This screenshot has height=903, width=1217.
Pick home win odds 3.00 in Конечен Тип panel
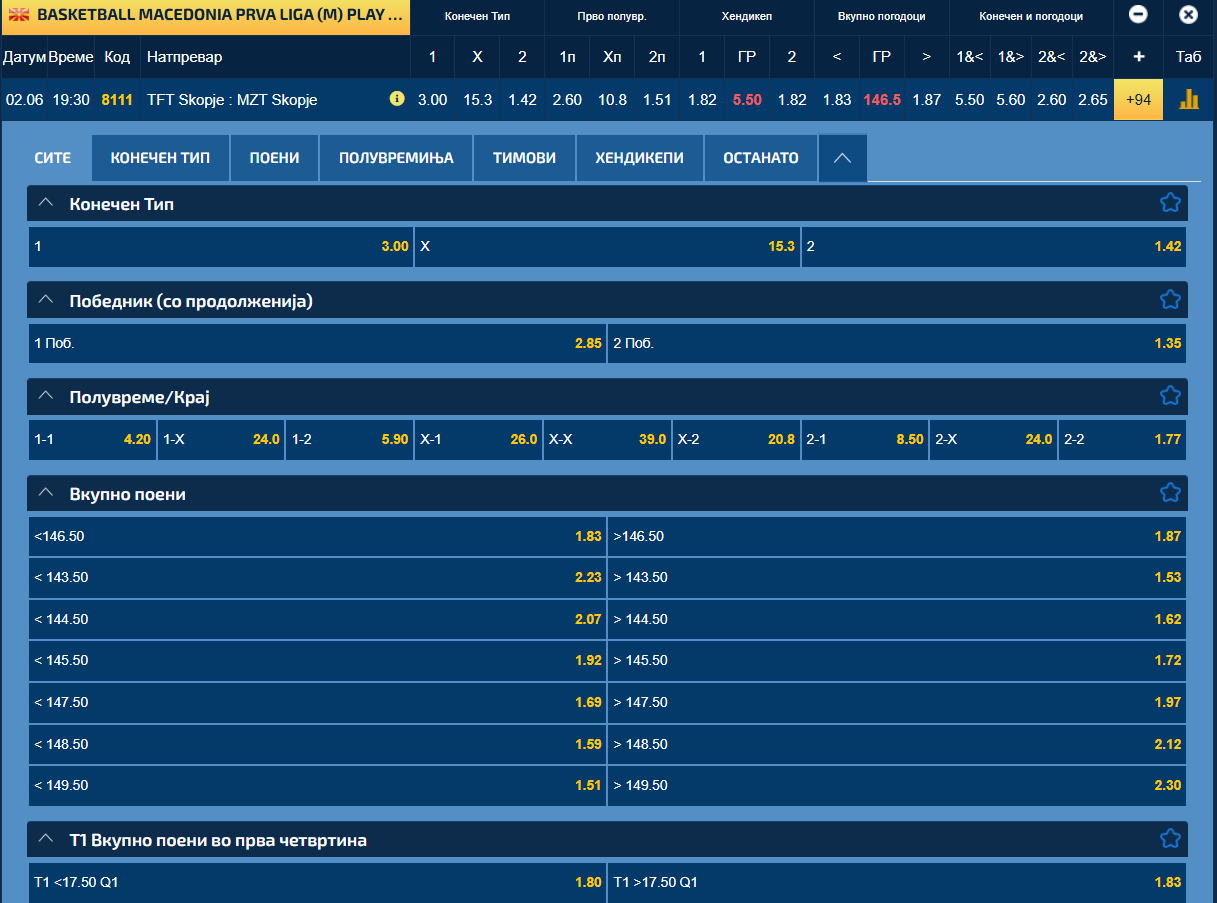pos(221,246)
